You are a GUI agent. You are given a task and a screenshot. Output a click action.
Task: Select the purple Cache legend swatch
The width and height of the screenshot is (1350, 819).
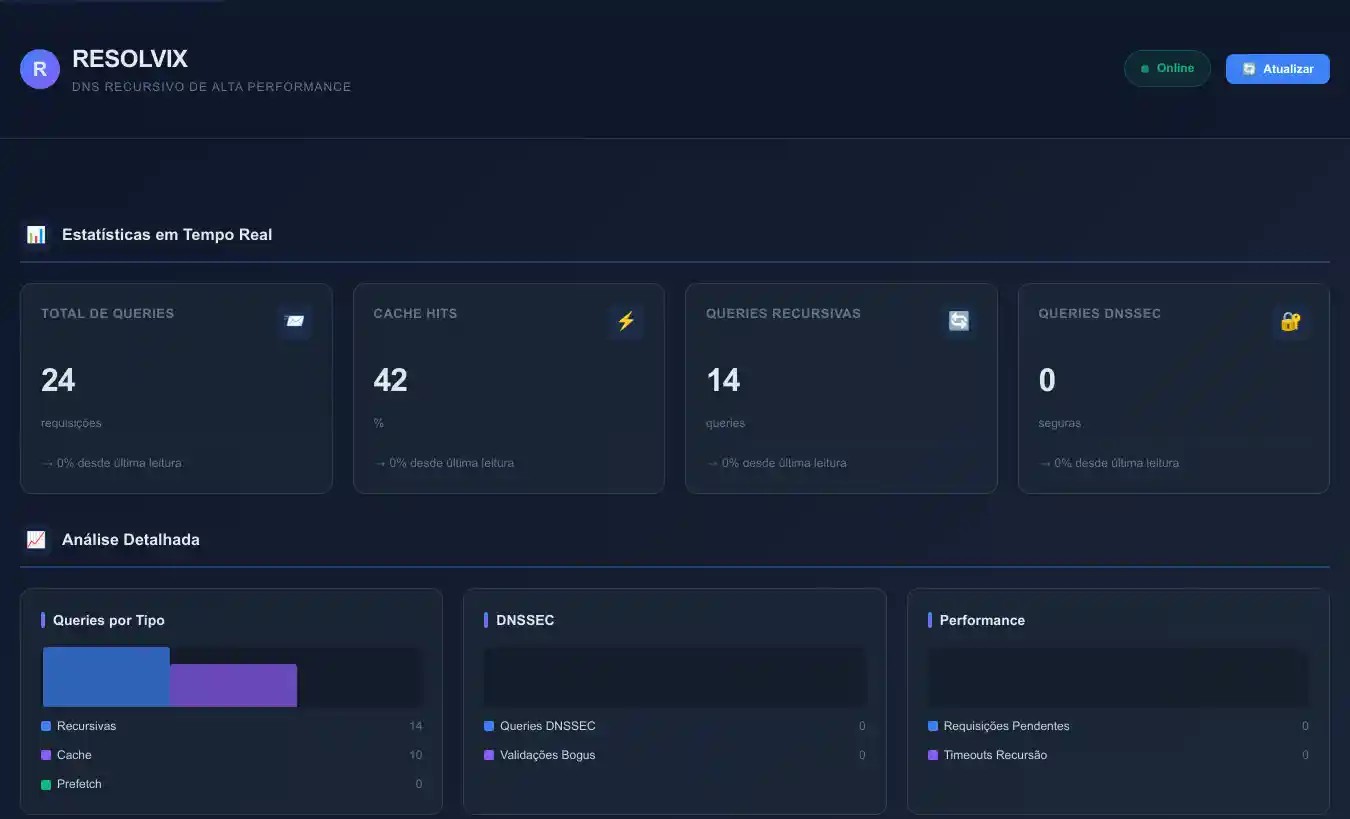46,755
